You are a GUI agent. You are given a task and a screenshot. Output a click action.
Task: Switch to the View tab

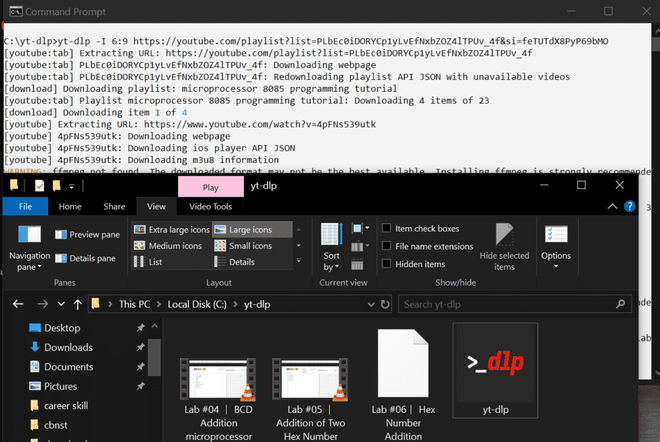click(x=156, y=206)
